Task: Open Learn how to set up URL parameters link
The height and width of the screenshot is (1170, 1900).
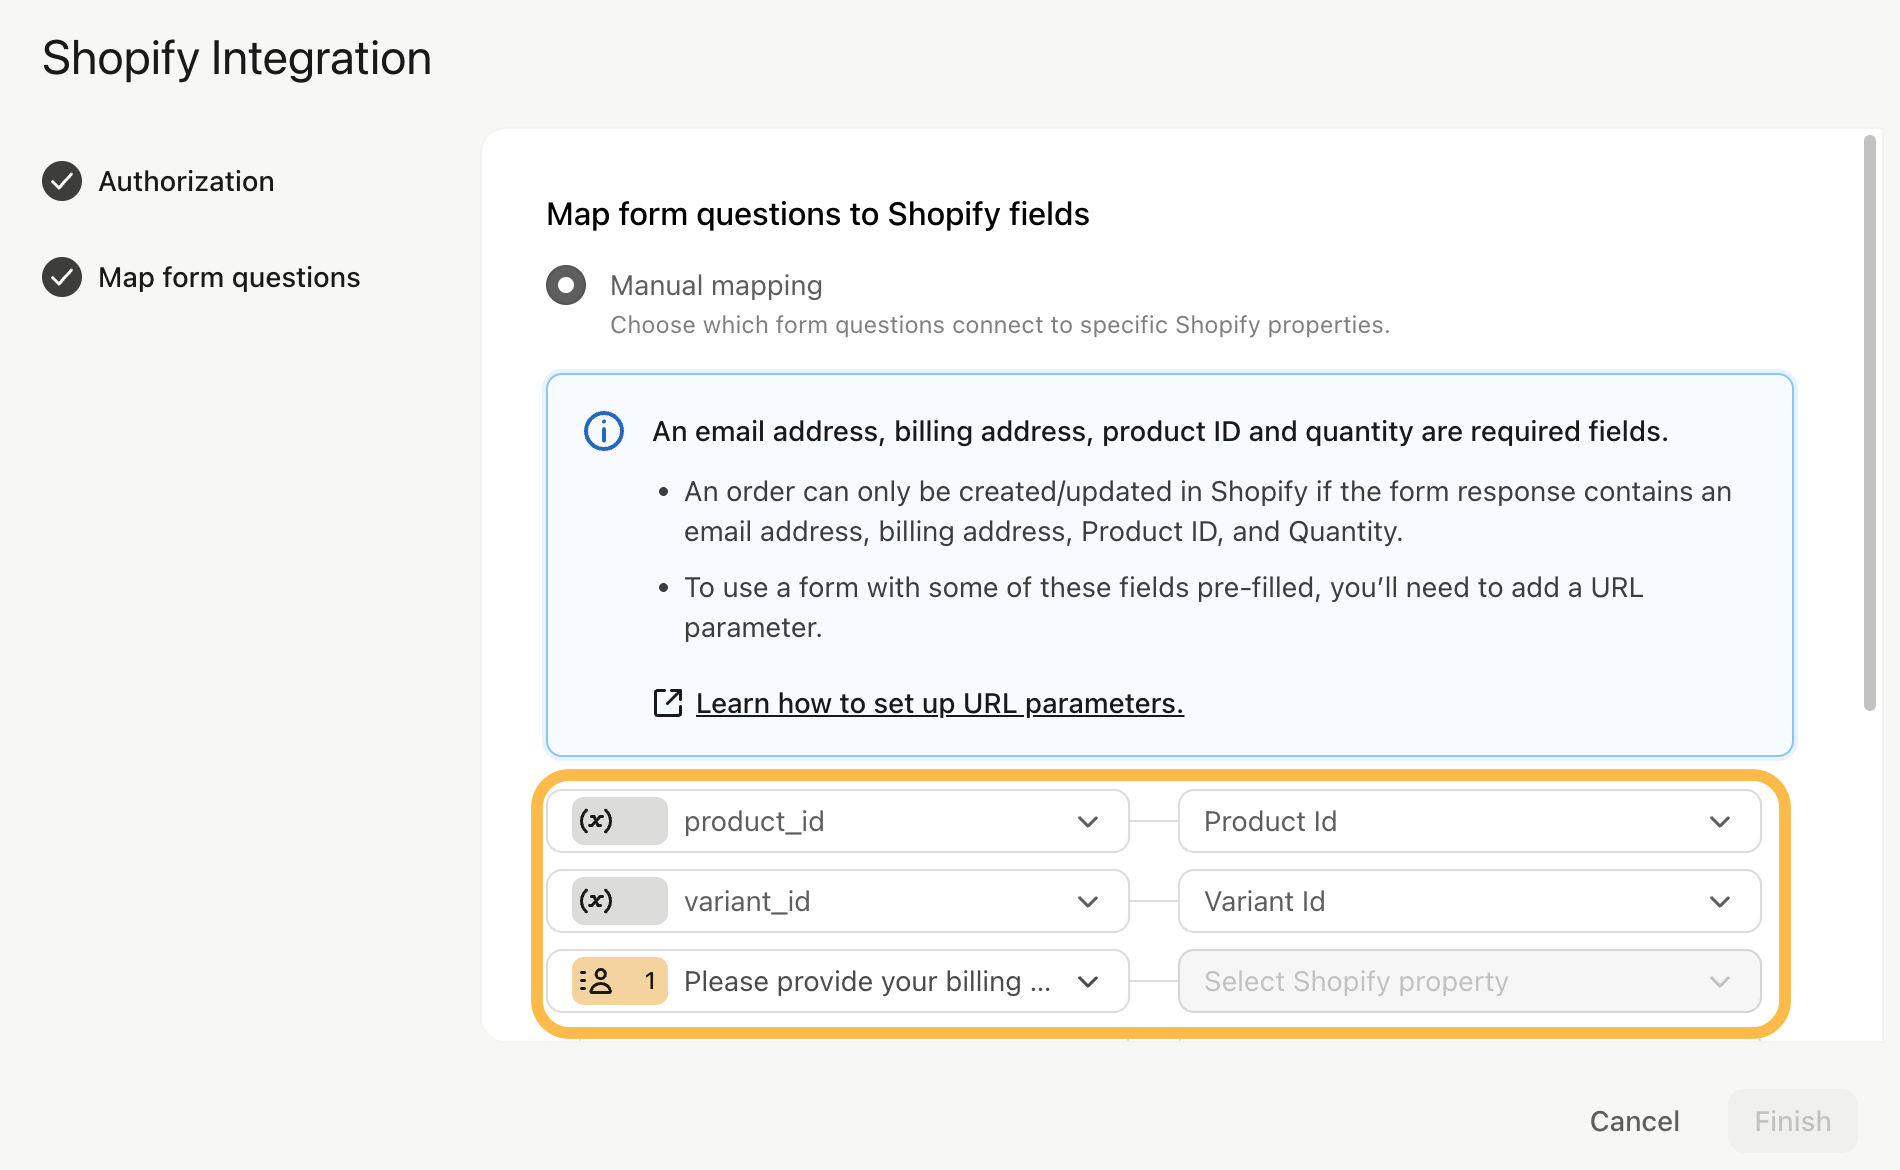Action: click(939, 703)
